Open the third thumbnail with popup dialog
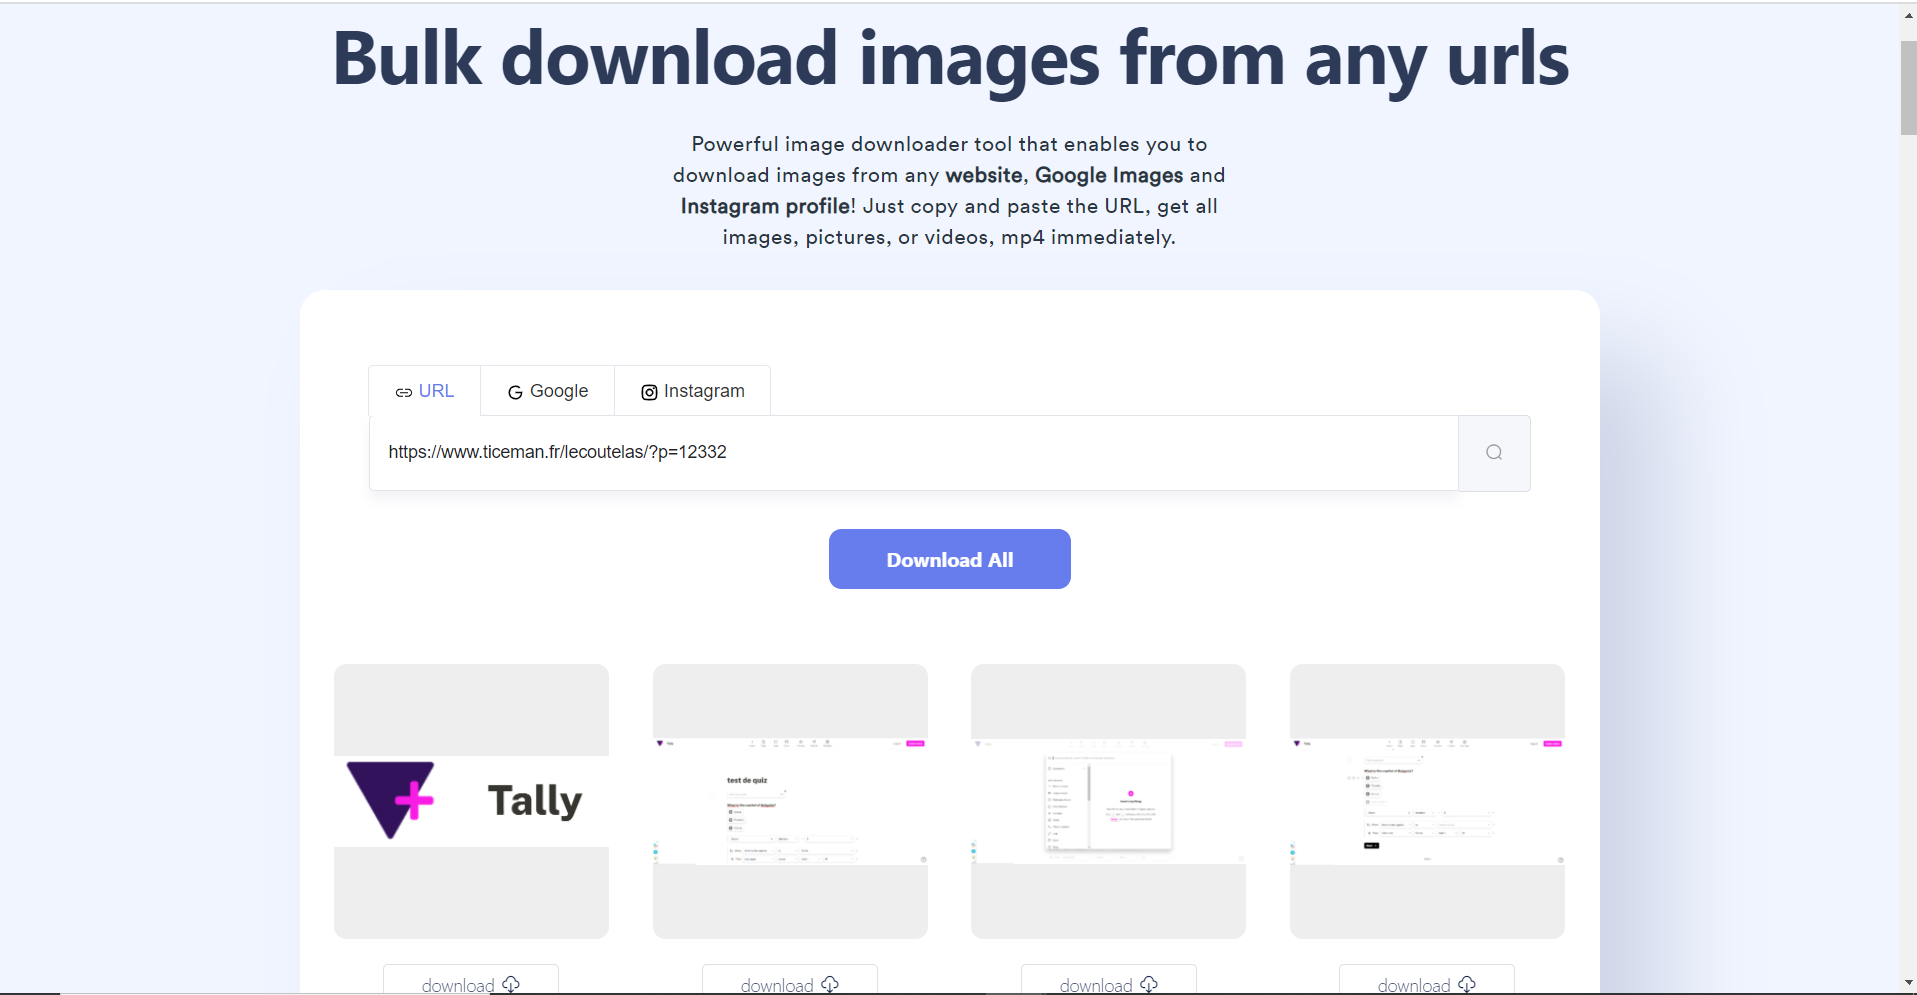The width and height of the screenshot is (1917, 995). tap(1108, 801)
